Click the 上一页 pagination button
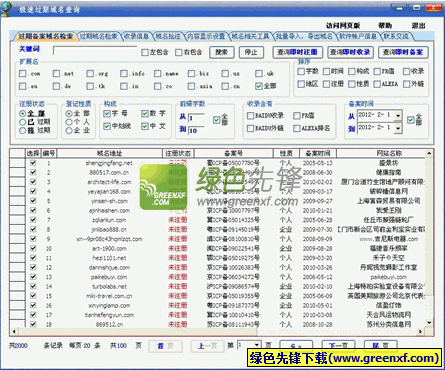The image size is (445, 370). [x=207, y=346]
